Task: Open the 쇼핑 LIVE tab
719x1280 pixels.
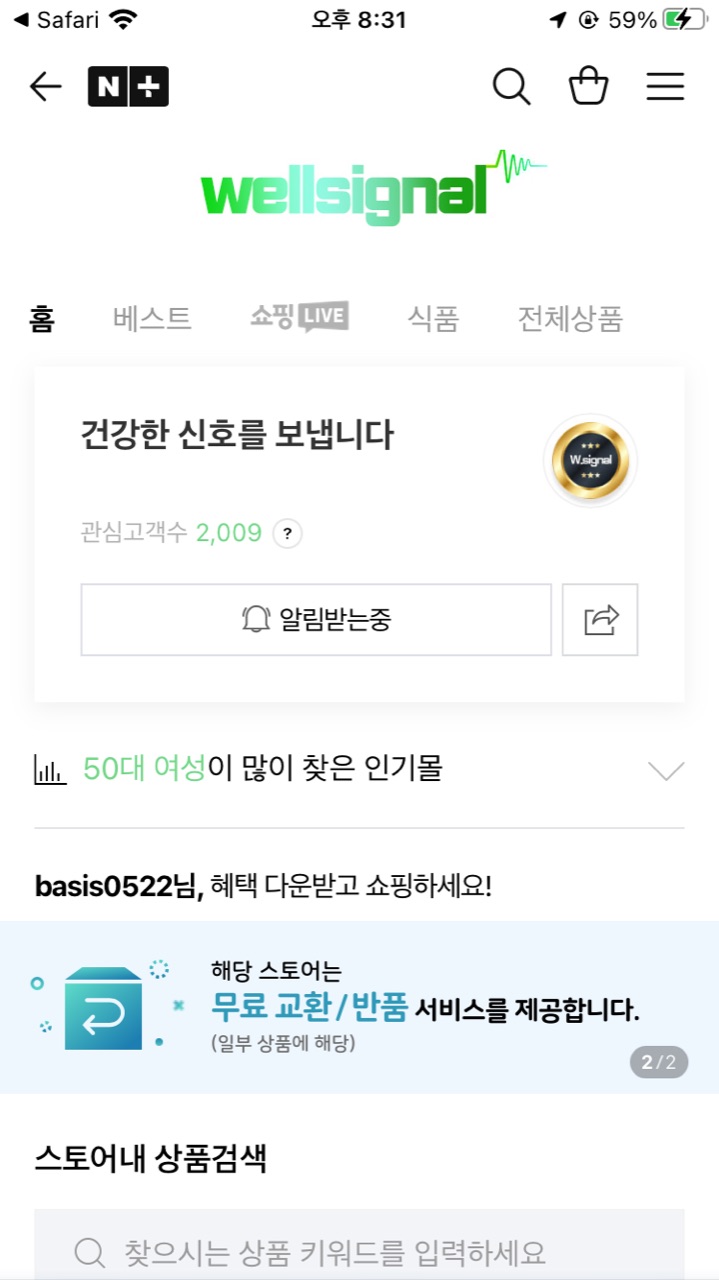Action: tap(299, 318)
